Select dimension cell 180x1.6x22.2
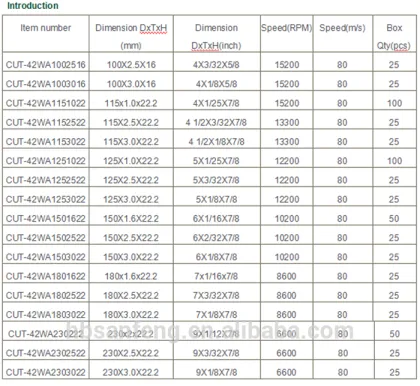 (131, 276)
